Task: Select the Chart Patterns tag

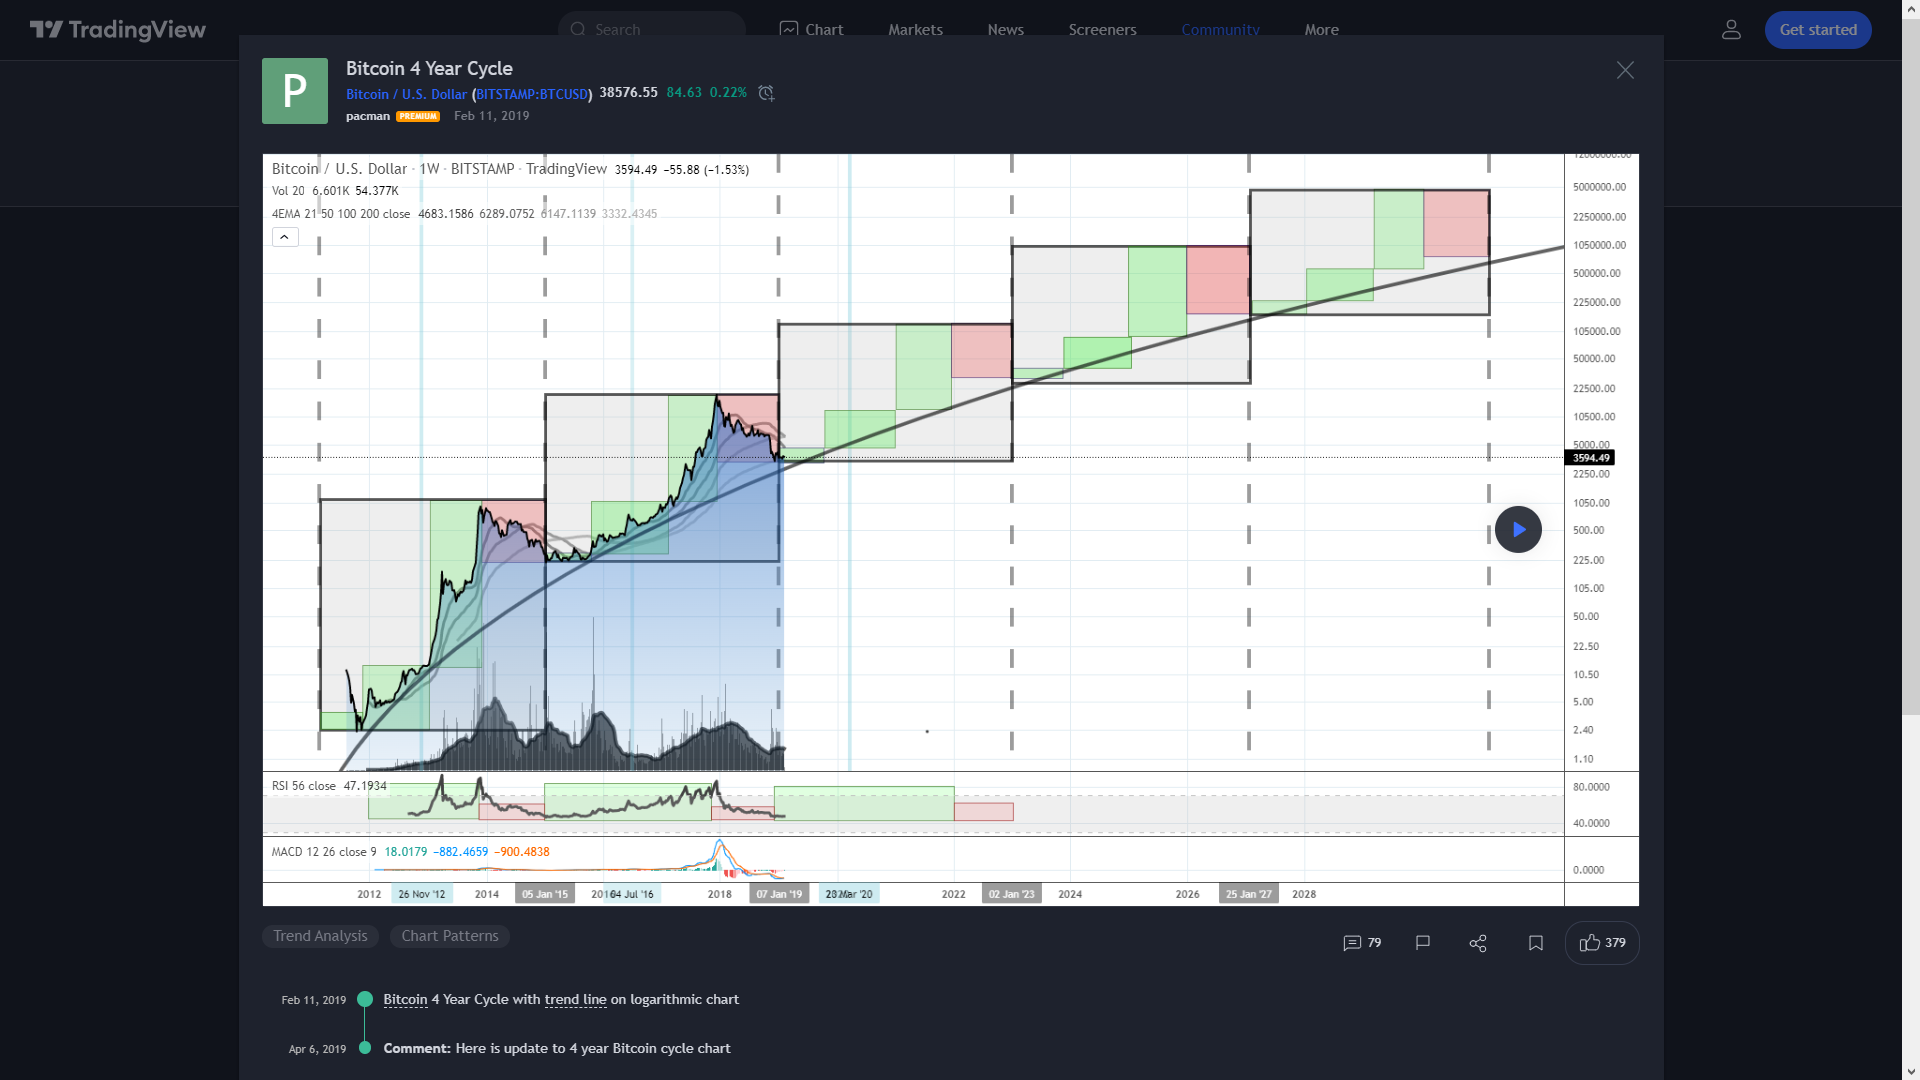Action: tap(449, 936)
